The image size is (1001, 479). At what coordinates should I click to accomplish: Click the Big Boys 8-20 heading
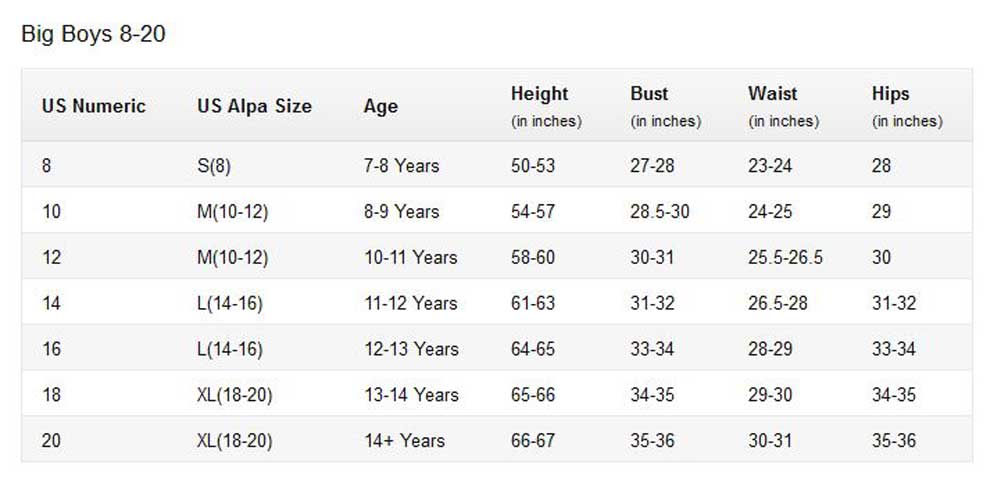click(93, 35)
